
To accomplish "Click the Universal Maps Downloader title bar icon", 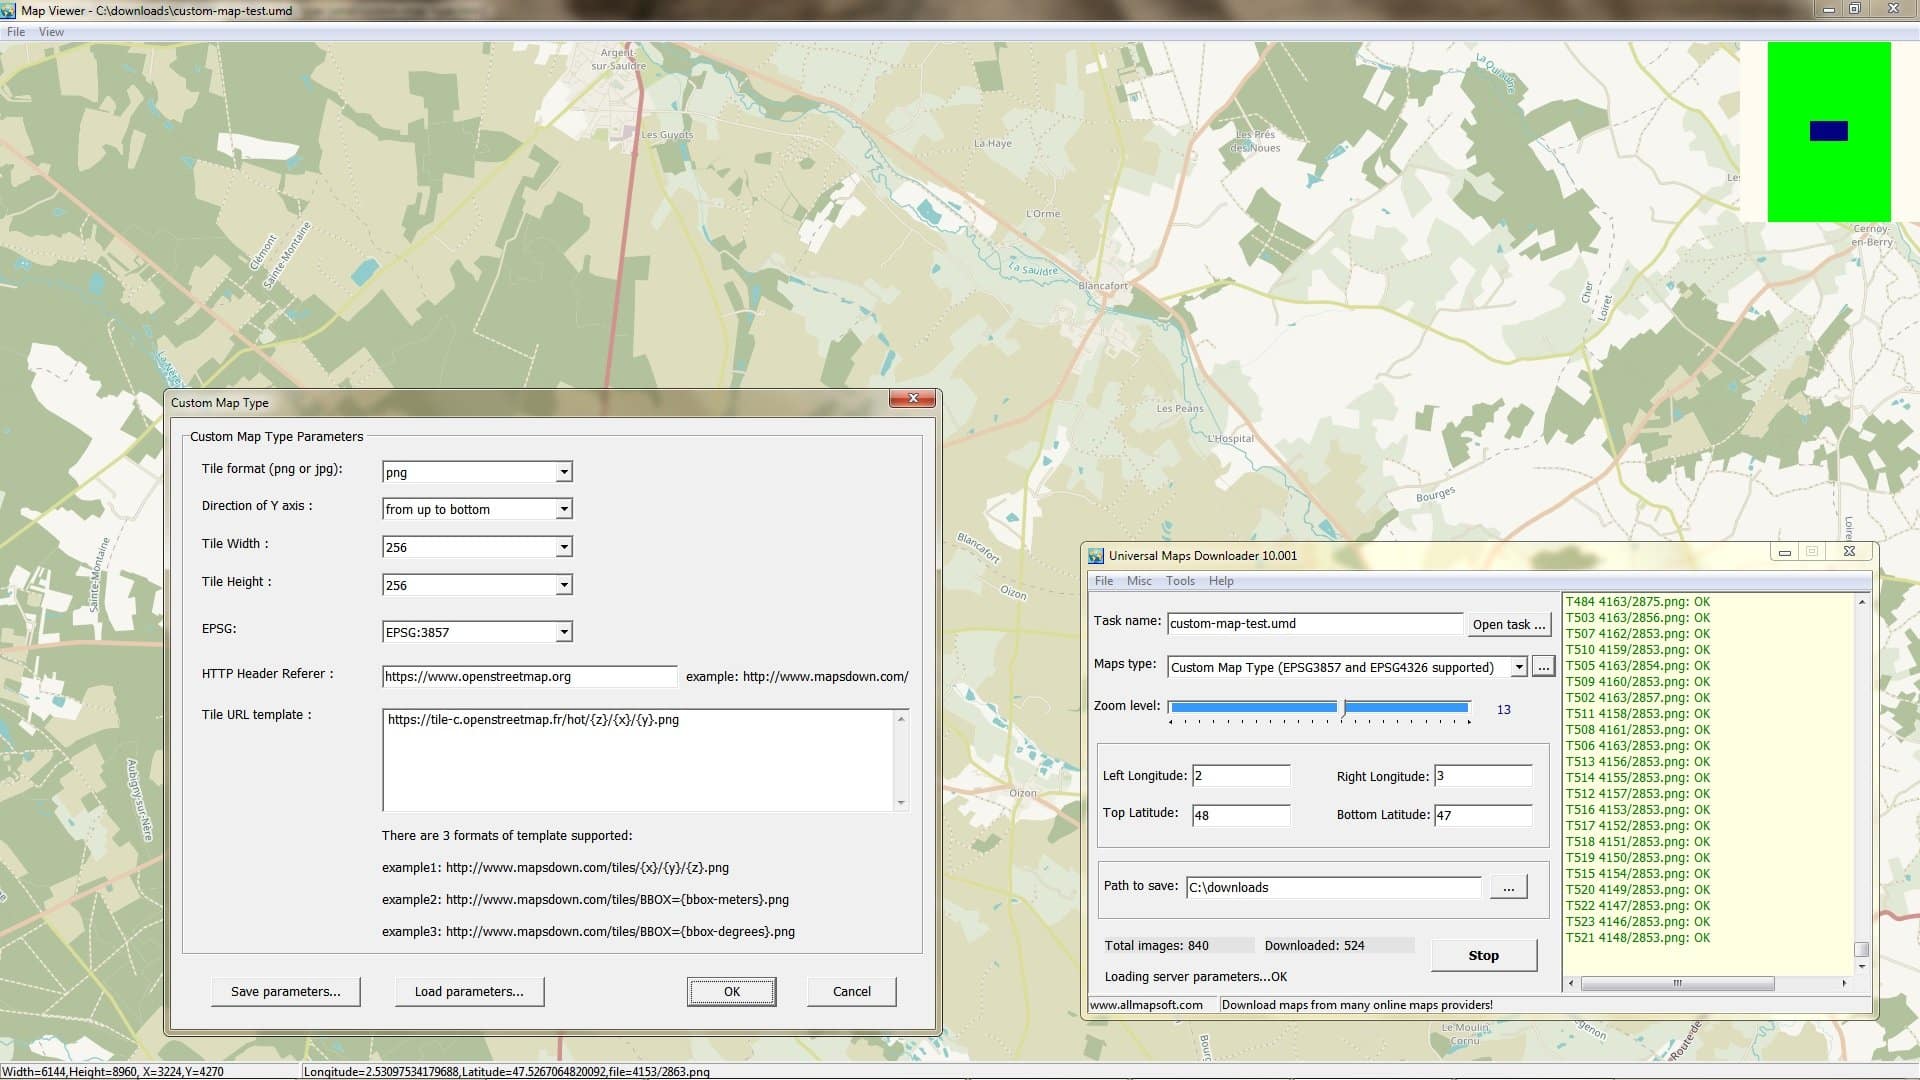I will (x=1095, y=555).
